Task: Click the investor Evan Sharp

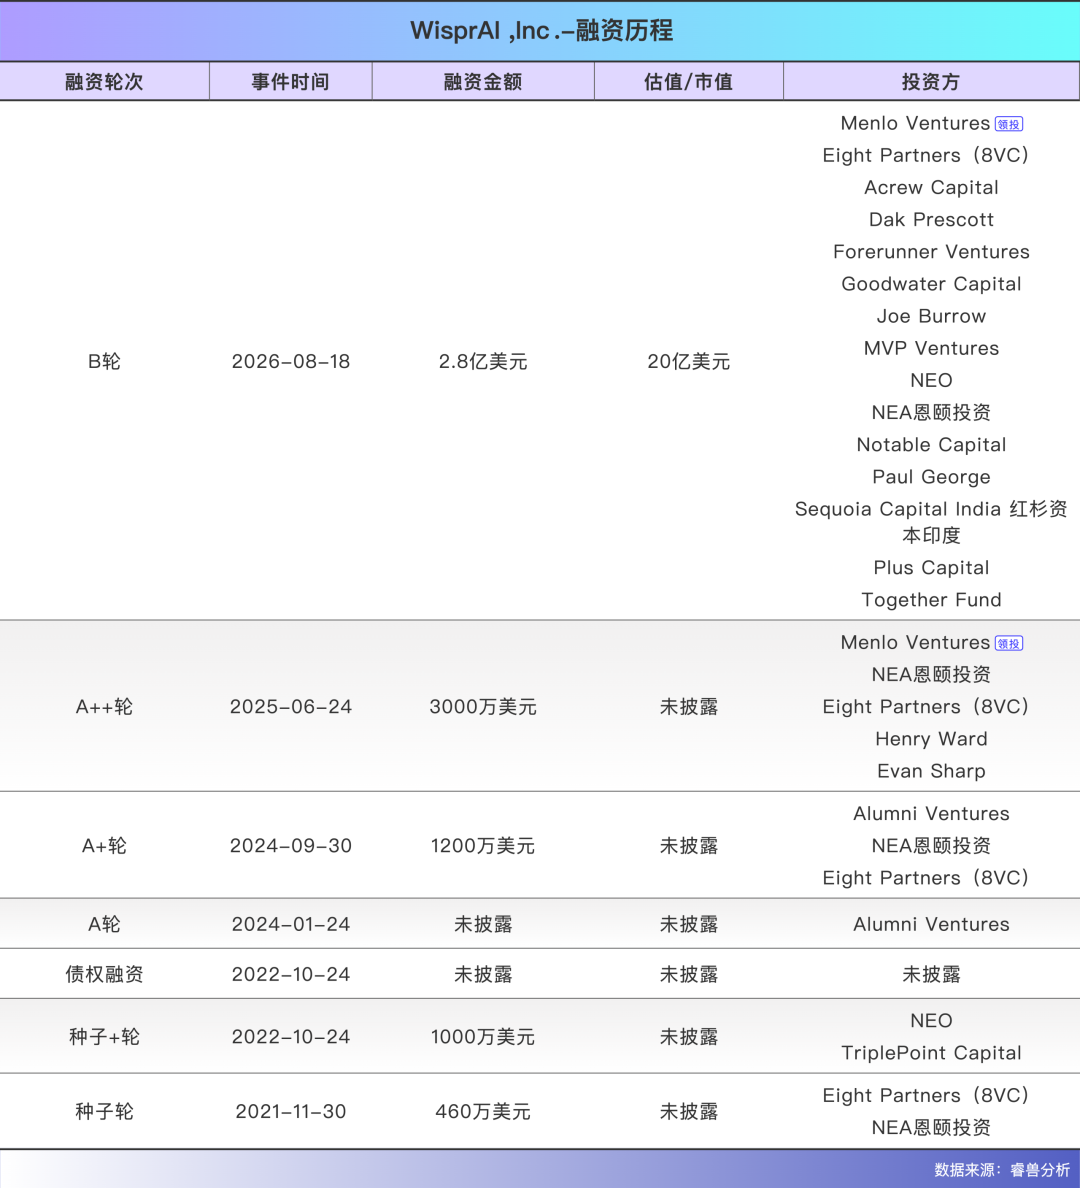Action: click(x=931, y=771)
